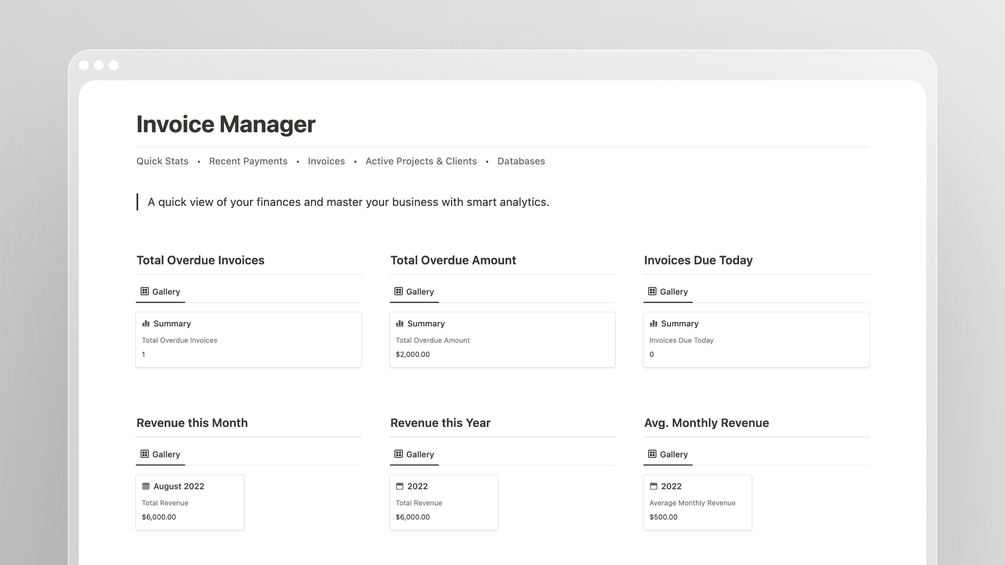1005x565 pixels.
Task: Select Gallery tab of Avg. Monthly Revenue
Action: pyautogui.click(x=668, y=455)
